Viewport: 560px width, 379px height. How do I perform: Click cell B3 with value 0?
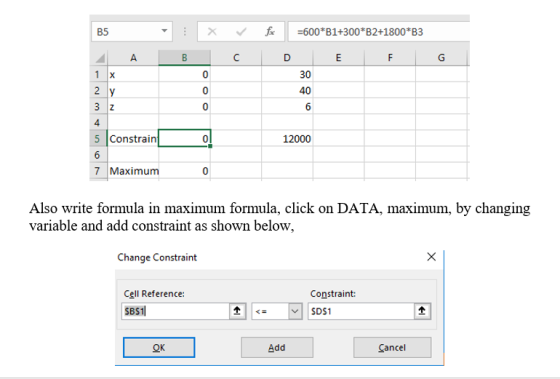(x=184, y=106)
